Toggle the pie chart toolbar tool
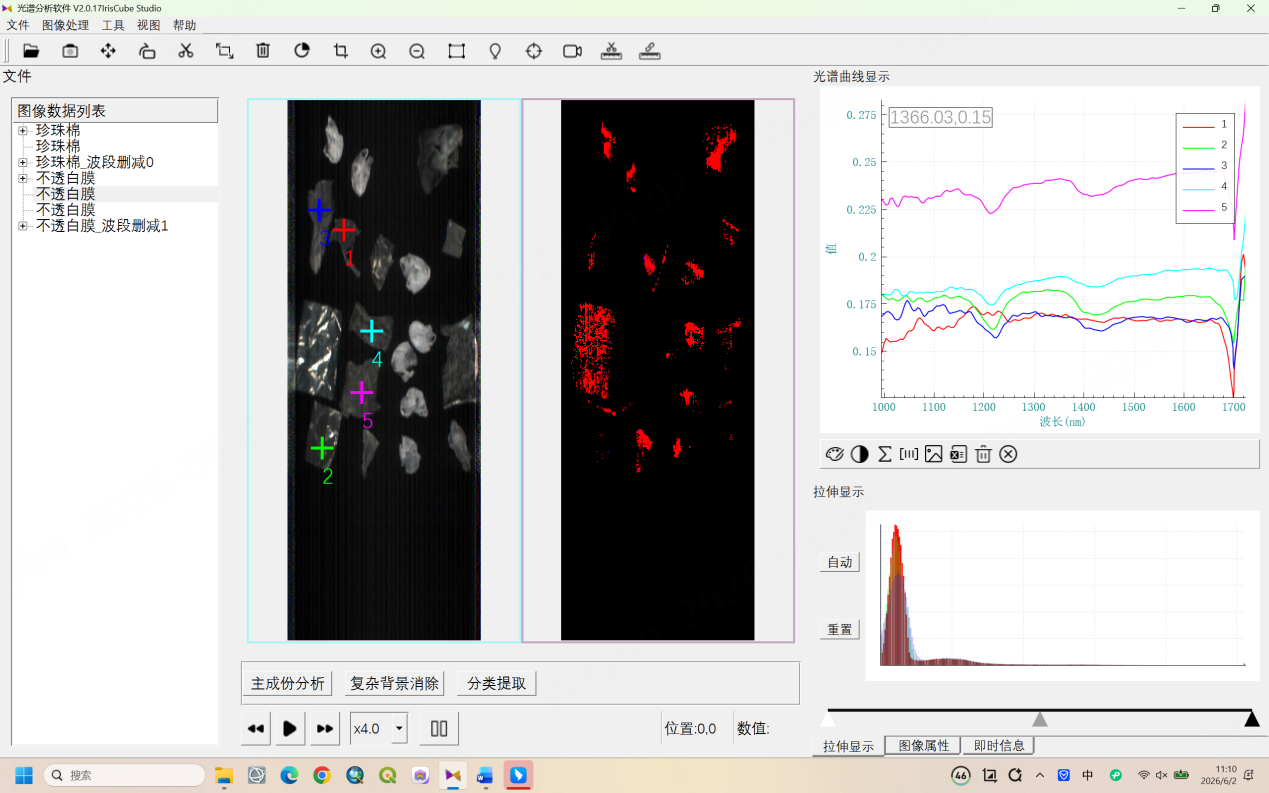 tap(302, 51)
